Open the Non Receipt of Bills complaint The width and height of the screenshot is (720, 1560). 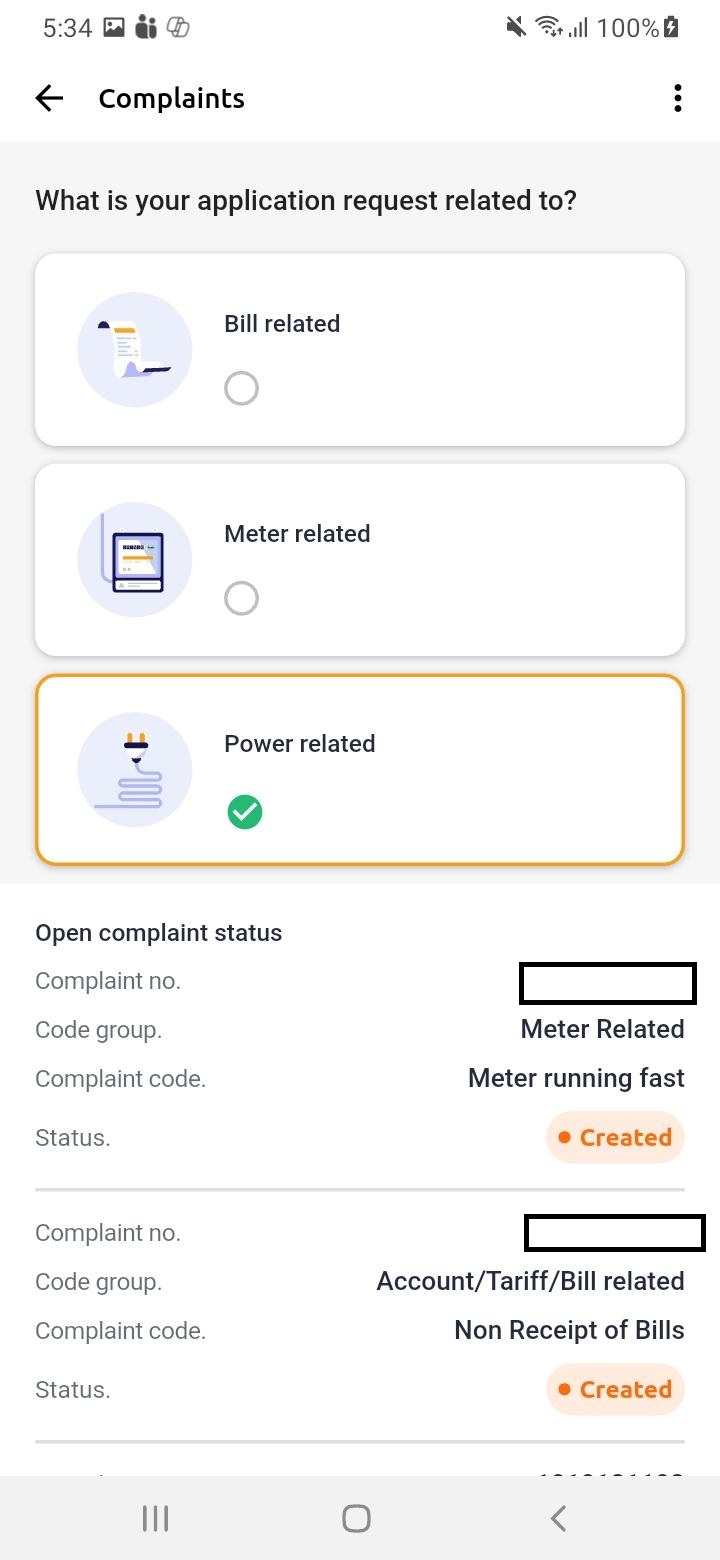(569, 1331)
